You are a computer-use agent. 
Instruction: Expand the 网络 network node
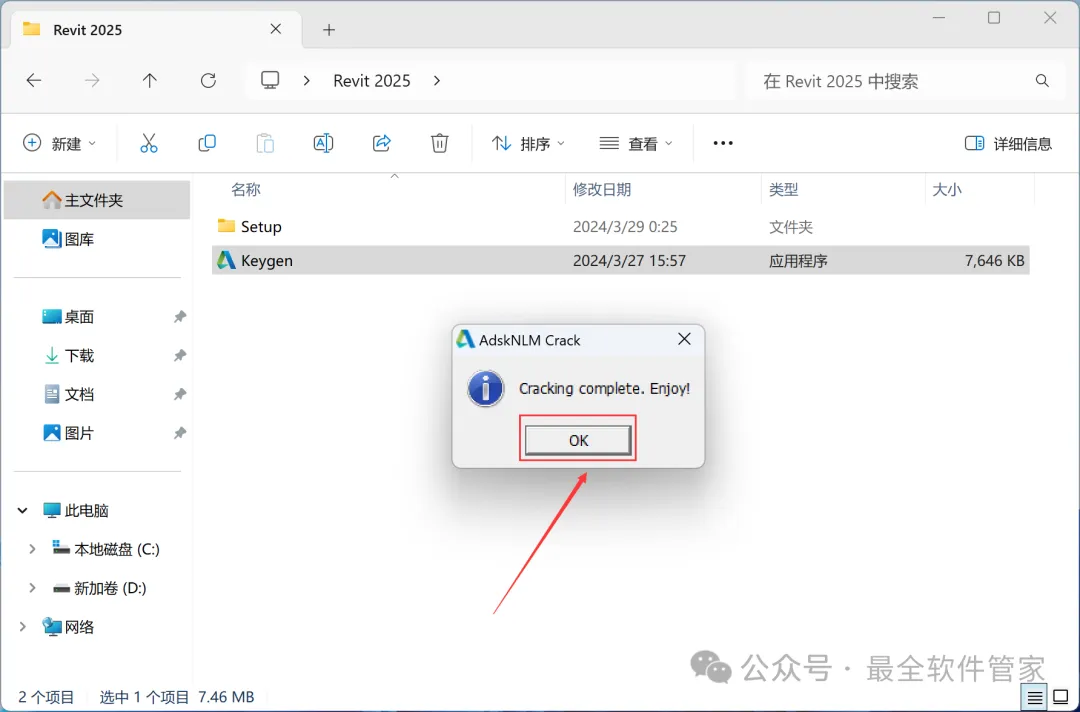[x=22, y=627]
